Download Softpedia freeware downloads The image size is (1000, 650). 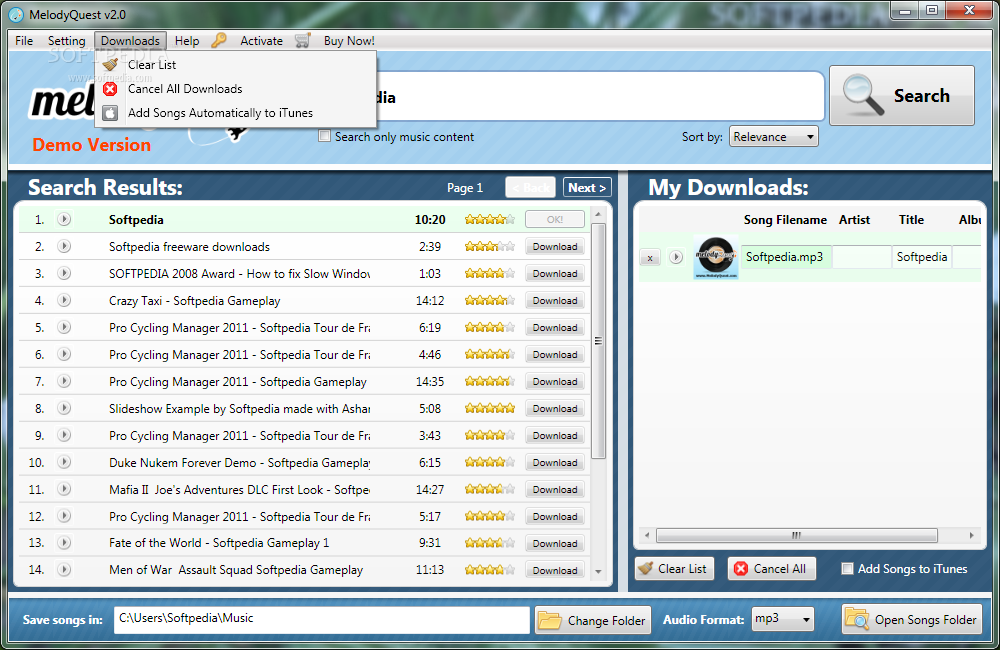(x=555, y=246)
